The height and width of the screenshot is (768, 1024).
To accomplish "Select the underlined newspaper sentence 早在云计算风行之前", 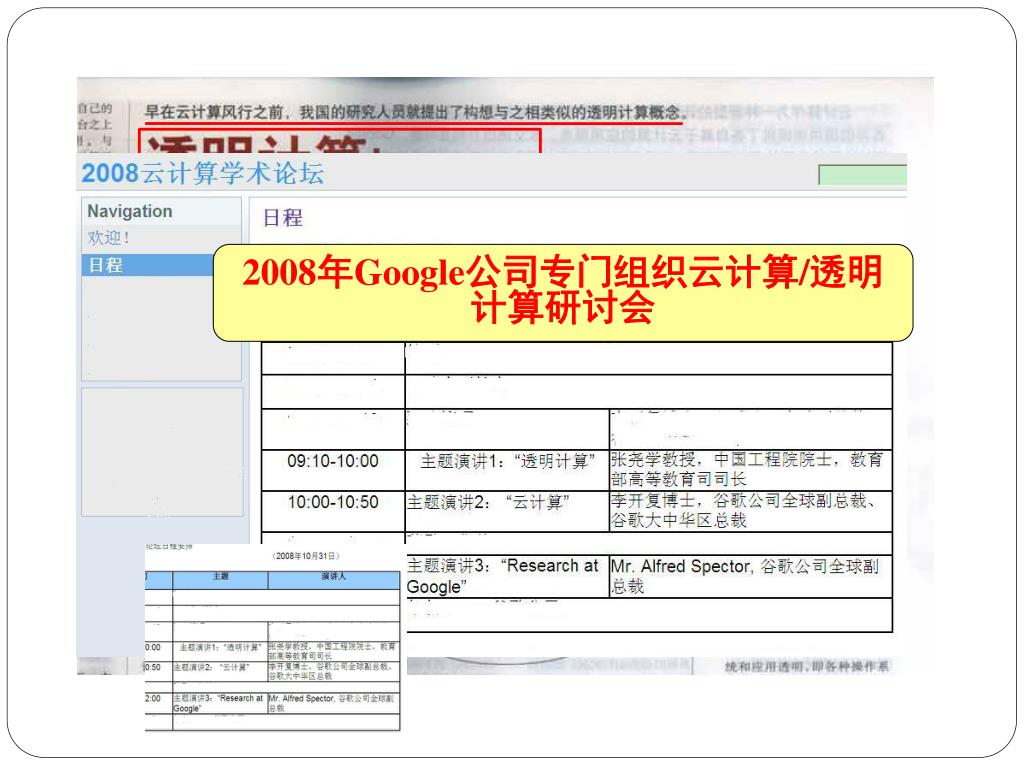I will 413,112.
